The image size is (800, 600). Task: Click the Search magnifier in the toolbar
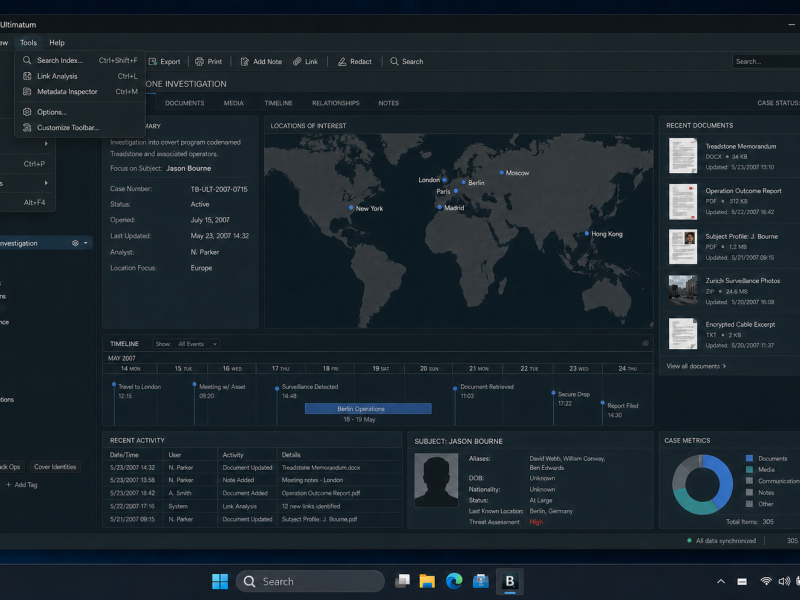[x=394, y=61]
